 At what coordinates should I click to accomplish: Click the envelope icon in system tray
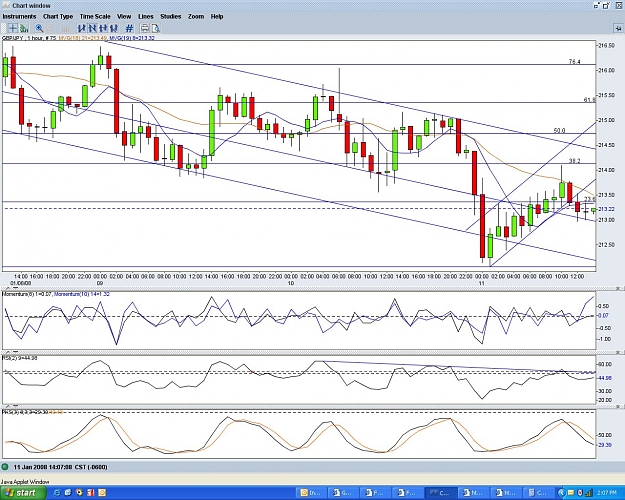[x=571, y=493]
